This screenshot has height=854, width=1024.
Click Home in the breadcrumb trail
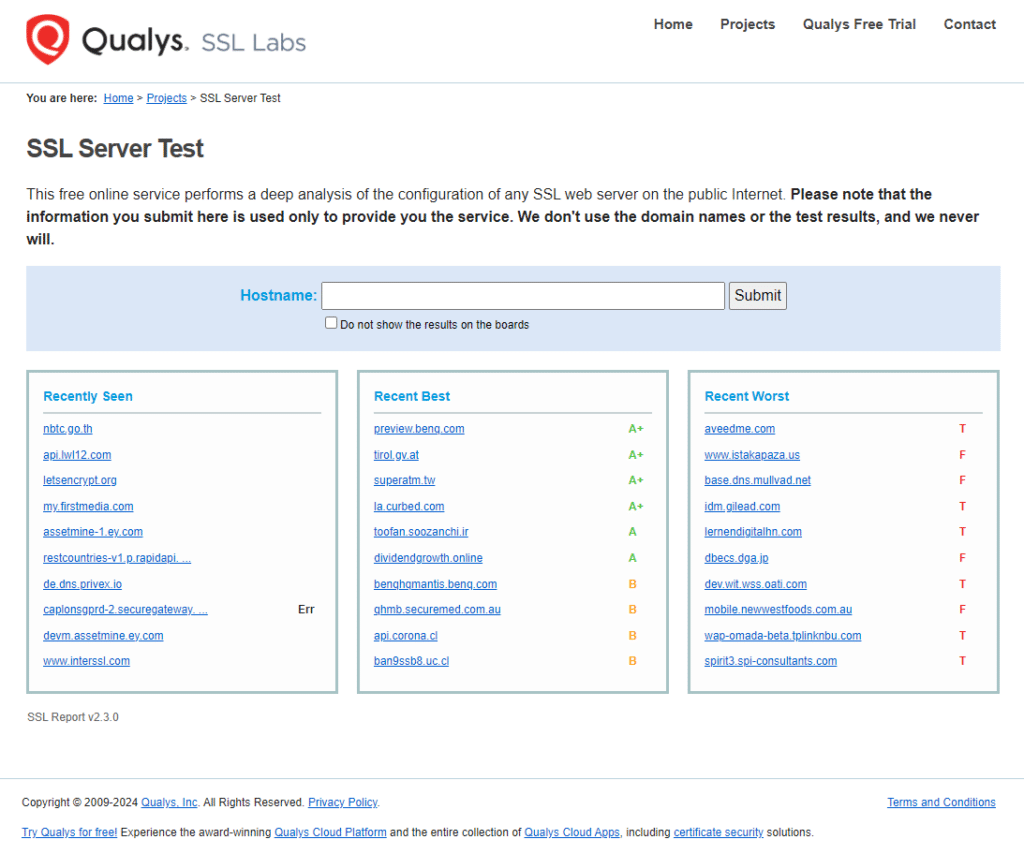coord(118,97)
